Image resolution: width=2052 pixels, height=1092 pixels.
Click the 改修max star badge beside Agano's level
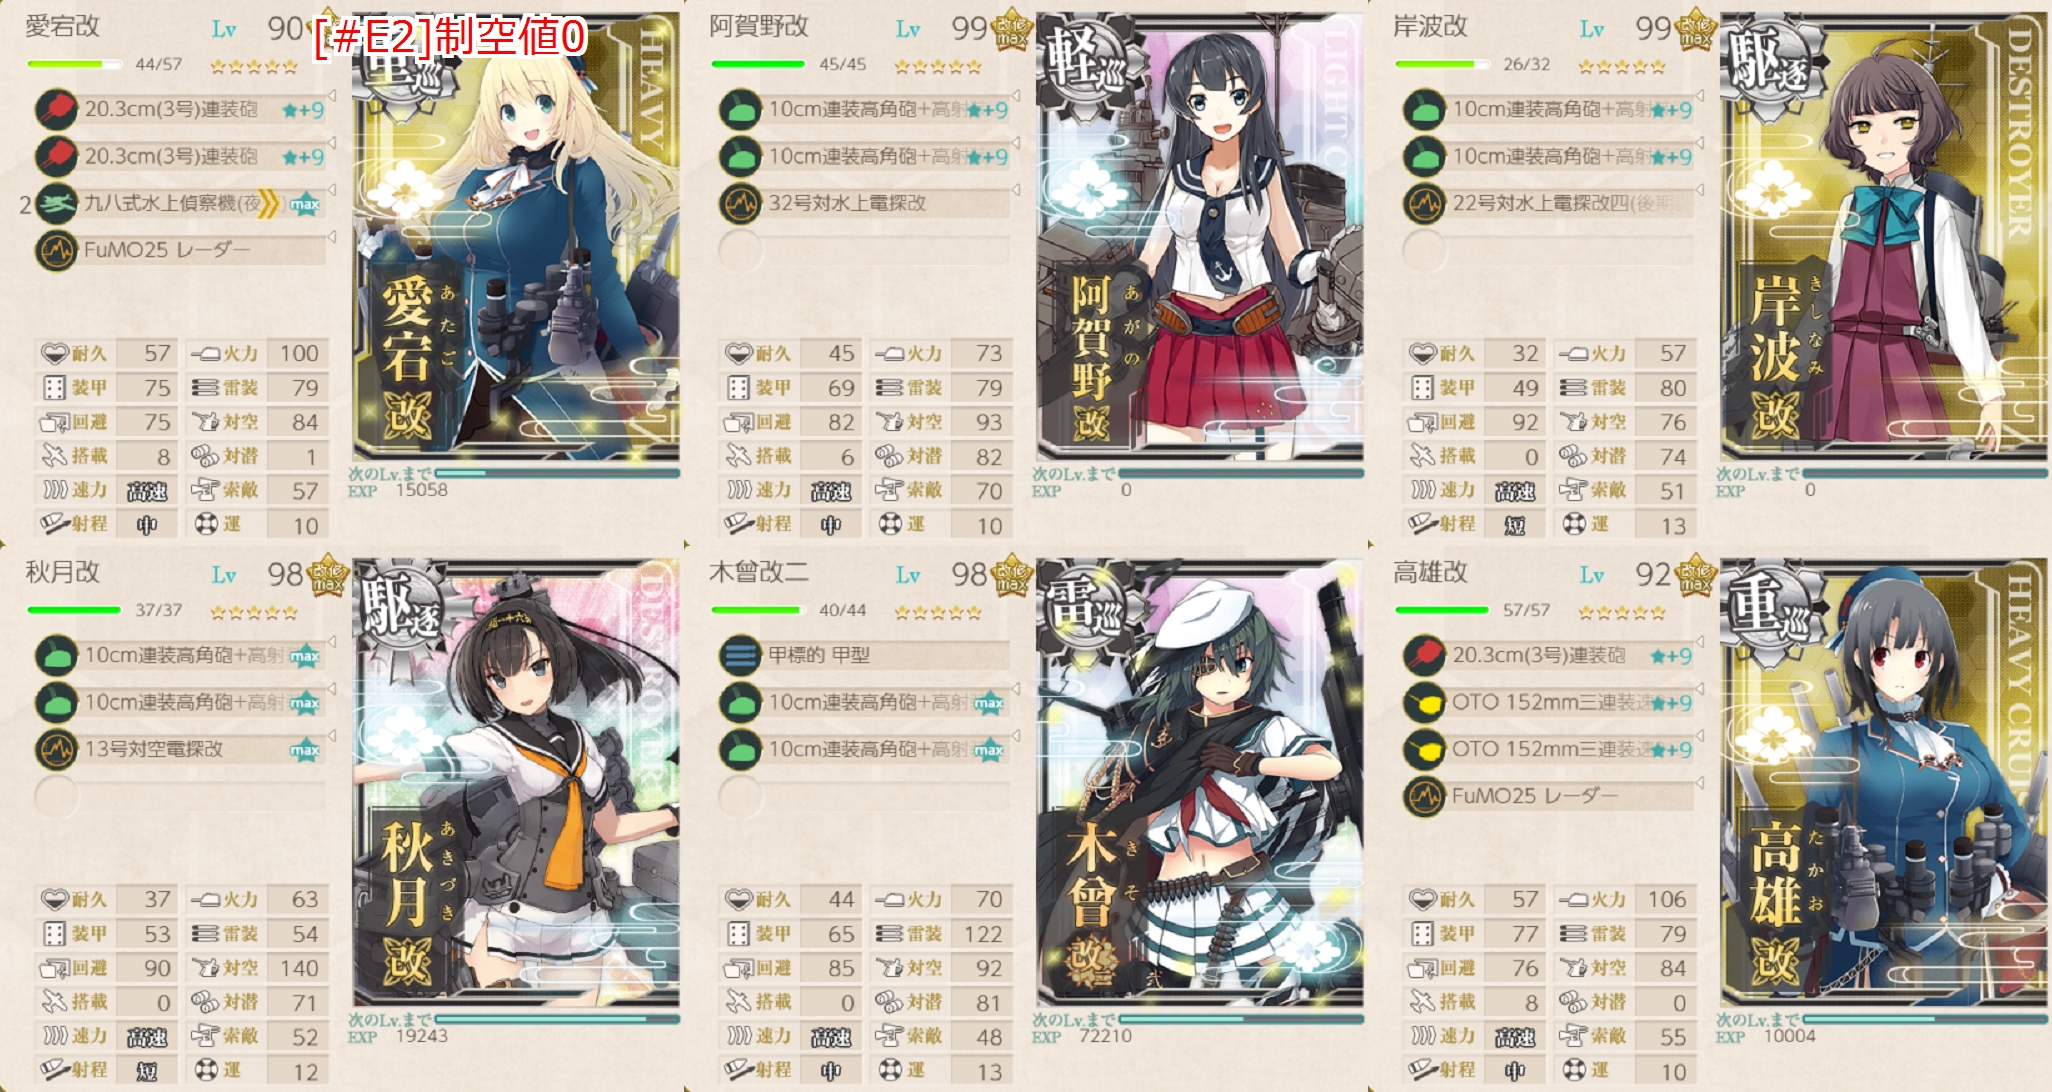pyautogui.click(x=1012, y=30)
